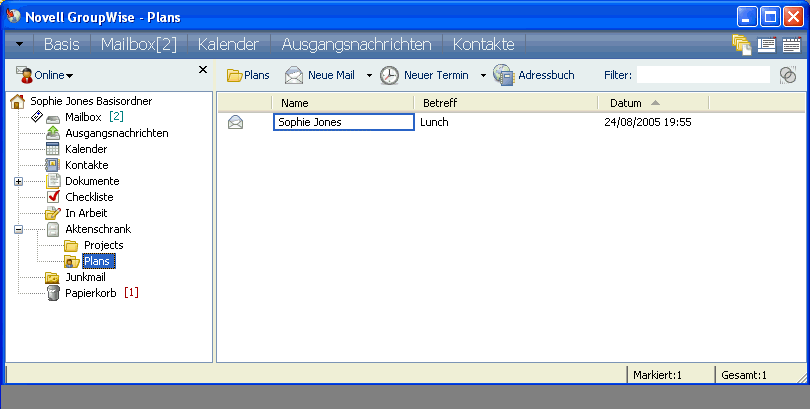Switch to the Basis tab
This screenshot has width=810, height=409.
pos(61,44)
